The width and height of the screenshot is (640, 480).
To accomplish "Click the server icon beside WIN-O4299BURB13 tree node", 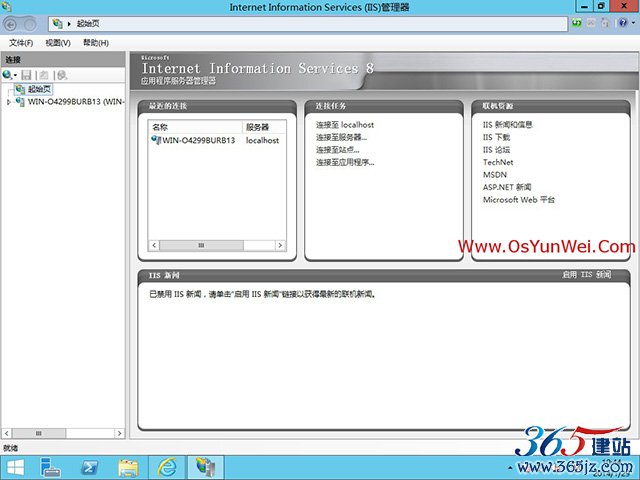I will coord(20,102).
